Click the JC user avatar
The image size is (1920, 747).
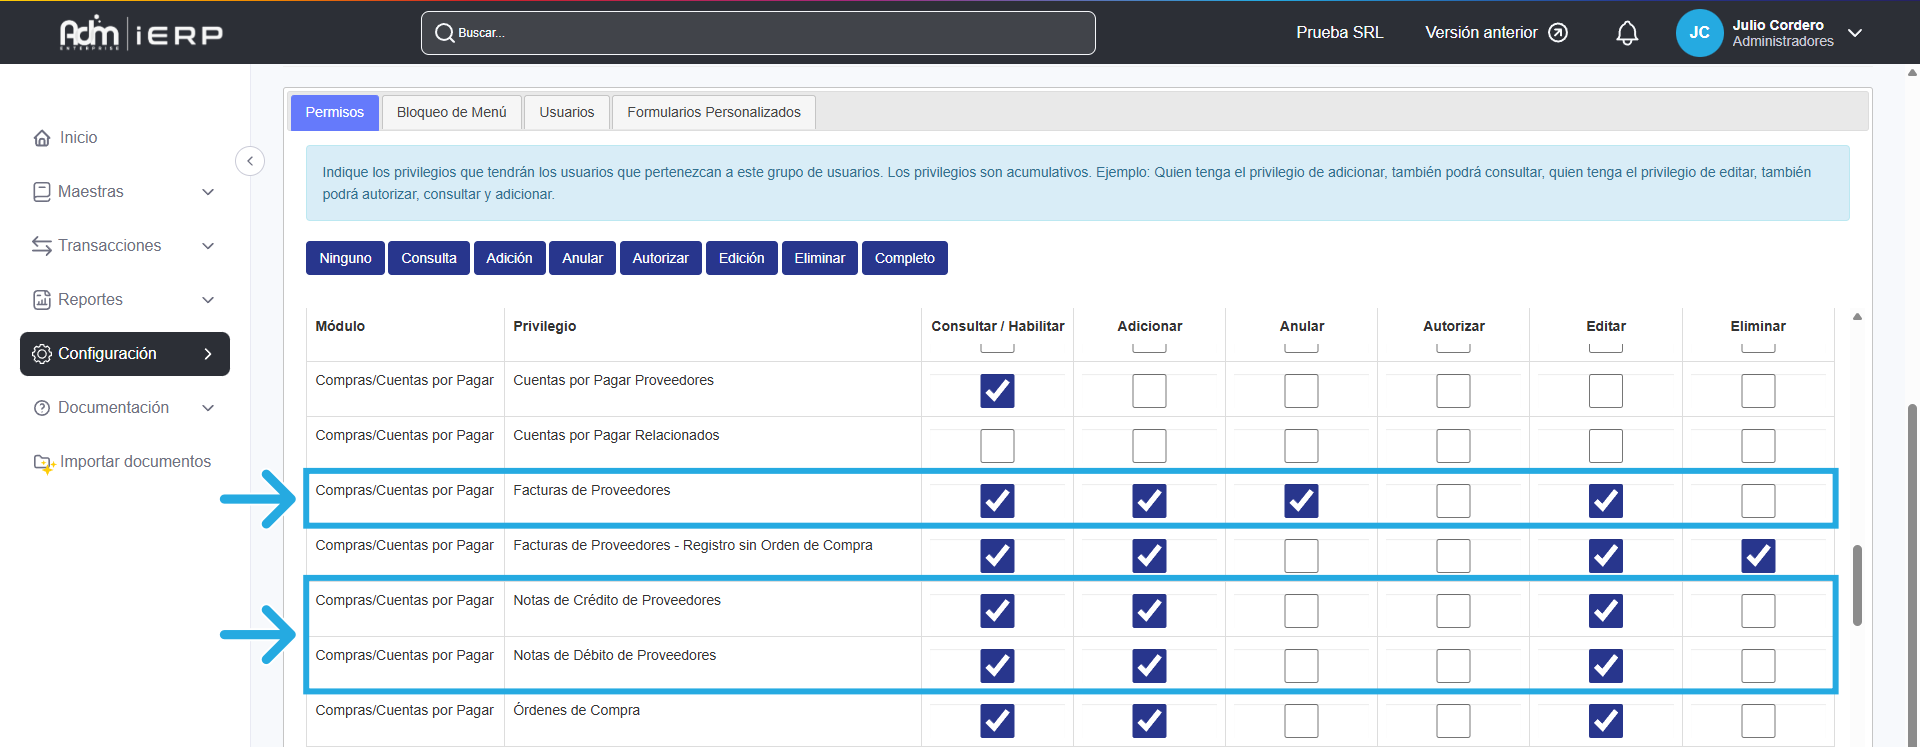click(x=1698, y=33)
